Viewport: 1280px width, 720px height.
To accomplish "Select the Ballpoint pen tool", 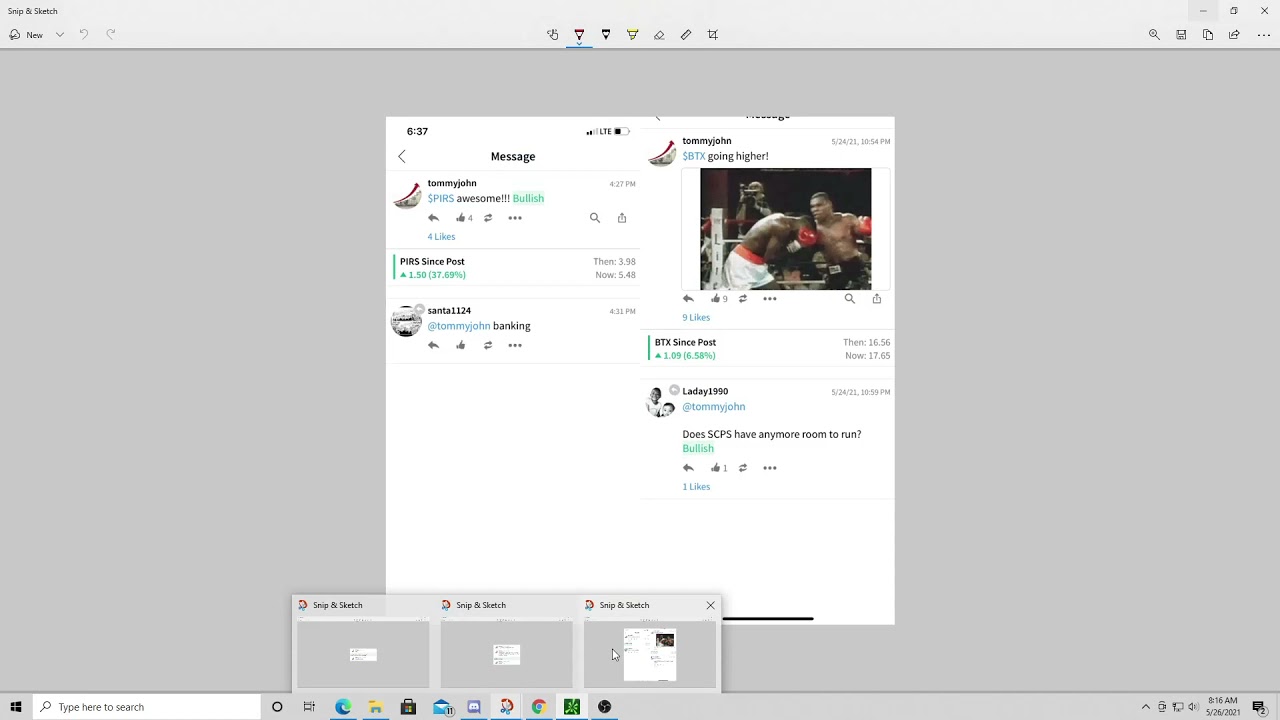I will click(579, 35).
